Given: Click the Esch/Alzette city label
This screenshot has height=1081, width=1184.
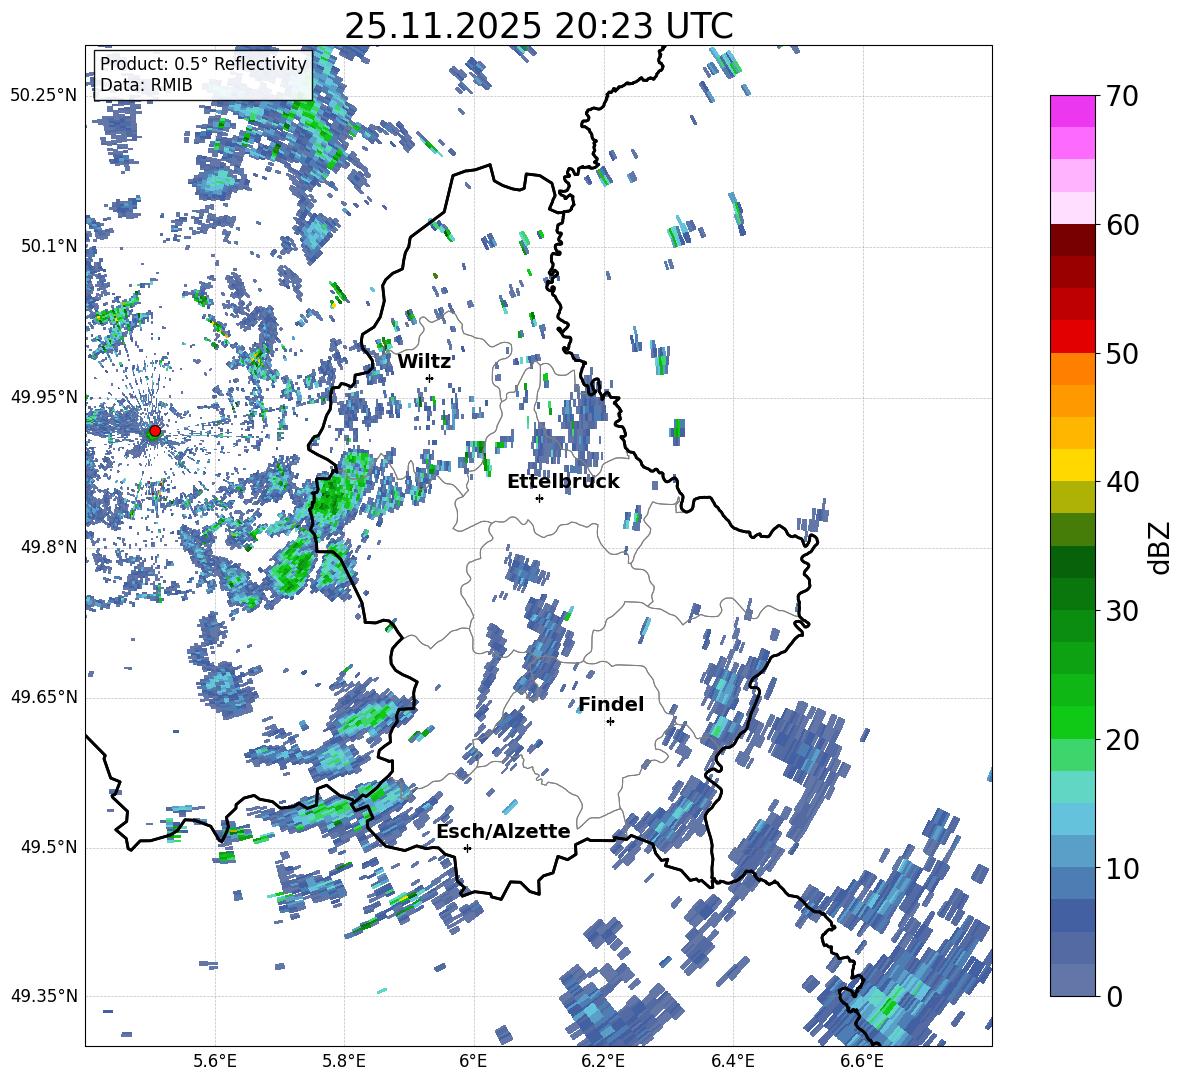Looking at the screenshot, I should click(503, 831).
